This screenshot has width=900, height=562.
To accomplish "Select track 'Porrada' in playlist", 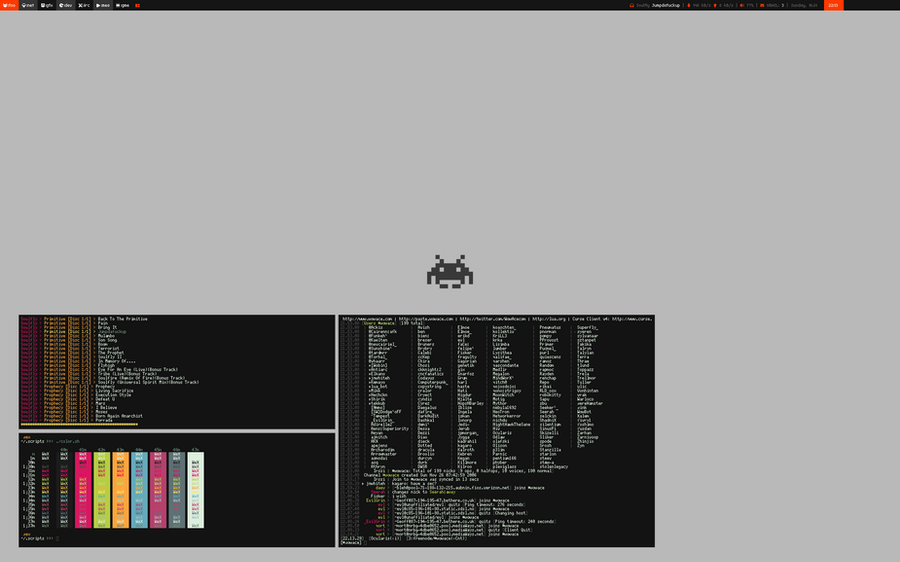I will [x=104, y=420].
